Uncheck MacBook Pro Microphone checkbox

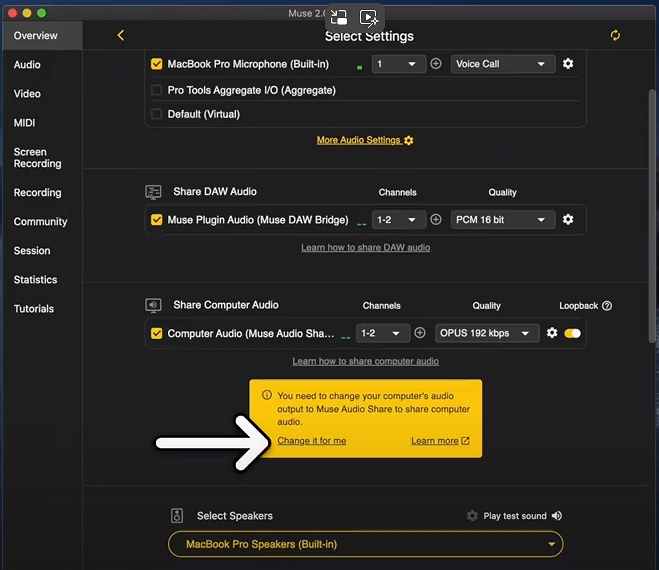click(156, 64)
